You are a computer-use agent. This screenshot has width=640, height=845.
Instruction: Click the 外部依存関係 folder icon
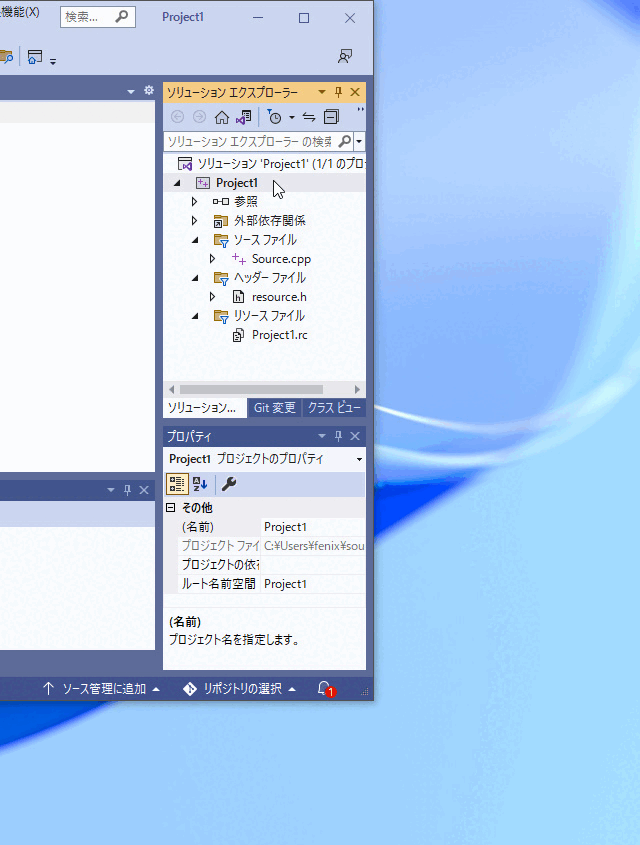point(220,221)
